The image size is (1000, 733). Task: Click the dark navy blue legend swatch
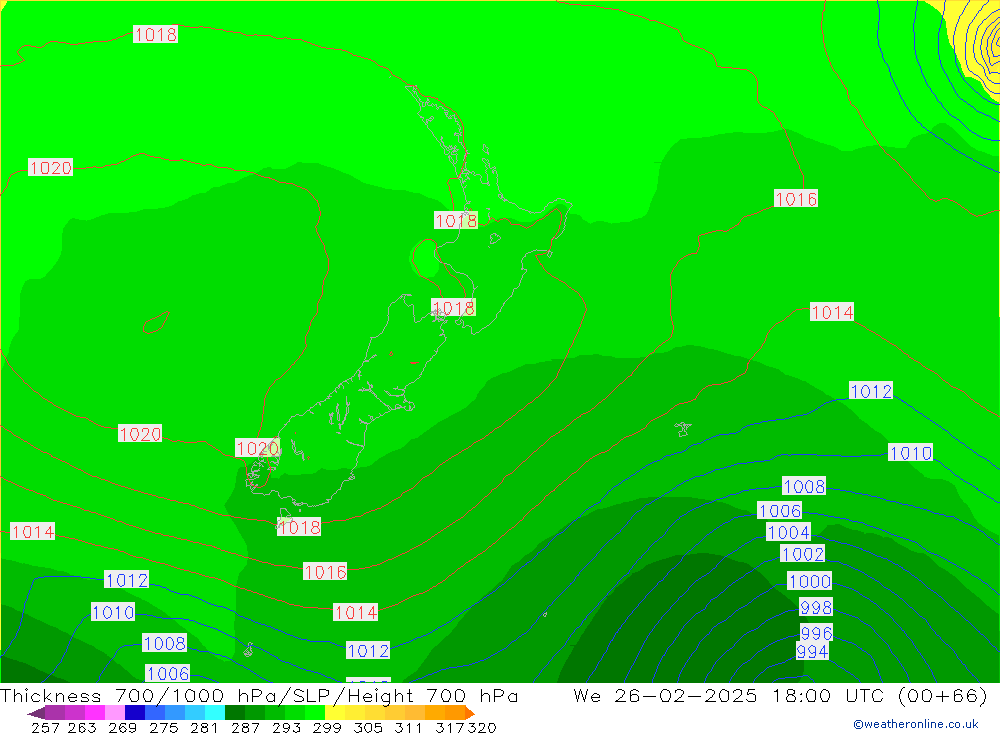coord(135,712)
